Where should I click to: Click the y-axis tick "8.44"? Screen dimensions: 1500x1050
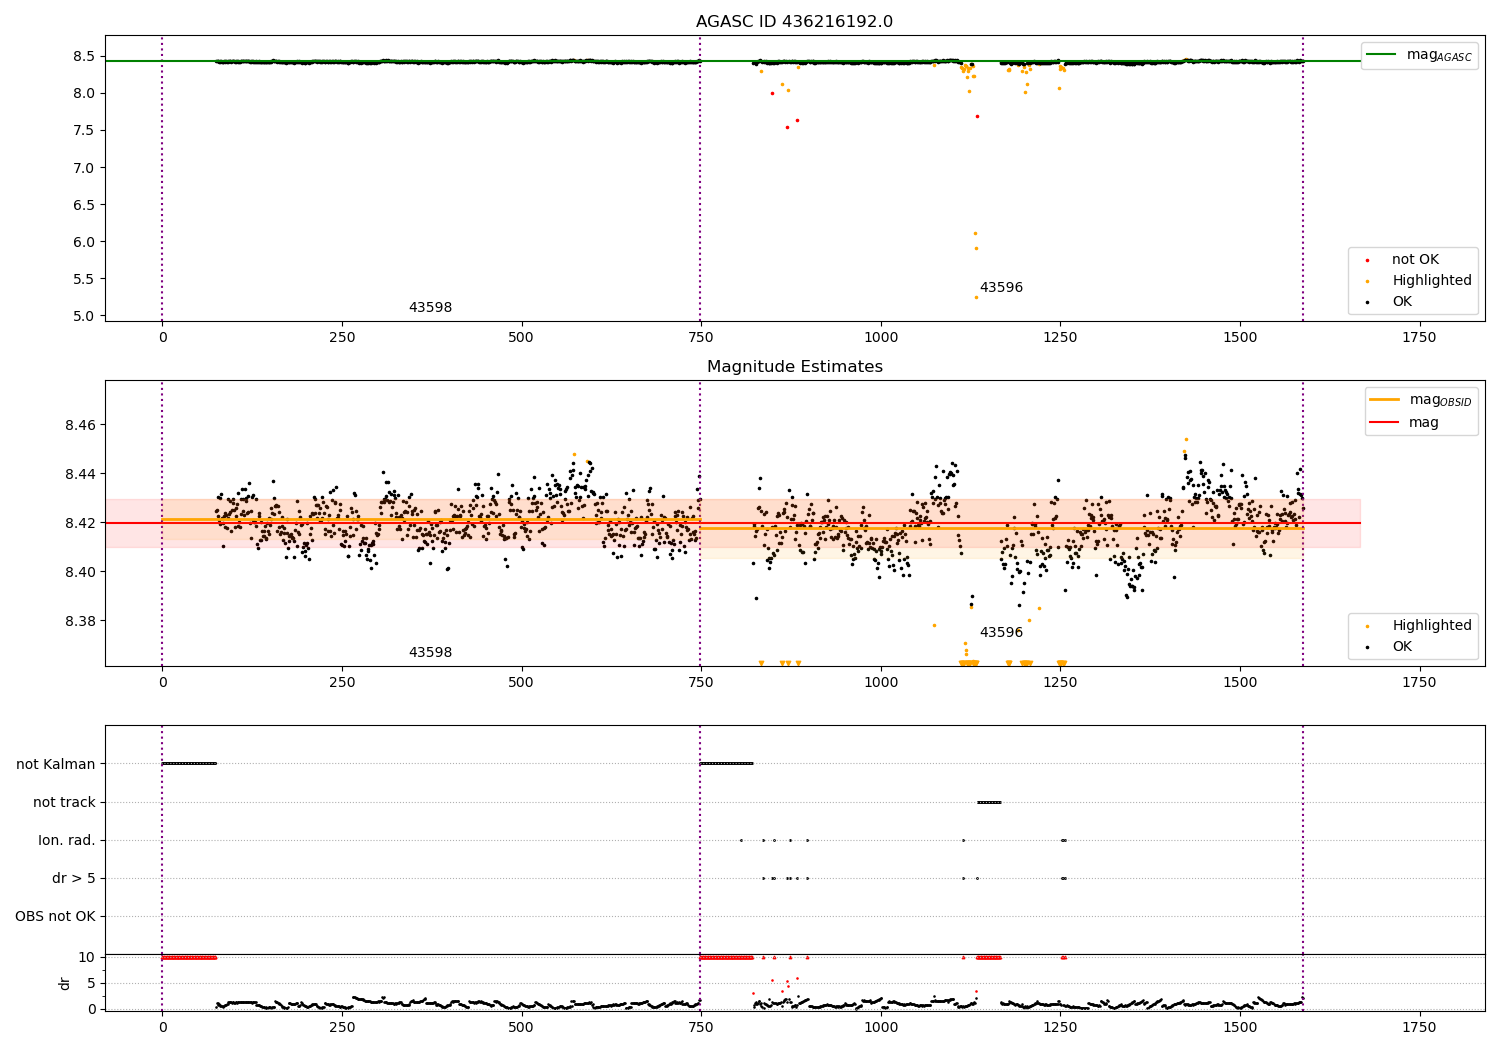(80, 474)
